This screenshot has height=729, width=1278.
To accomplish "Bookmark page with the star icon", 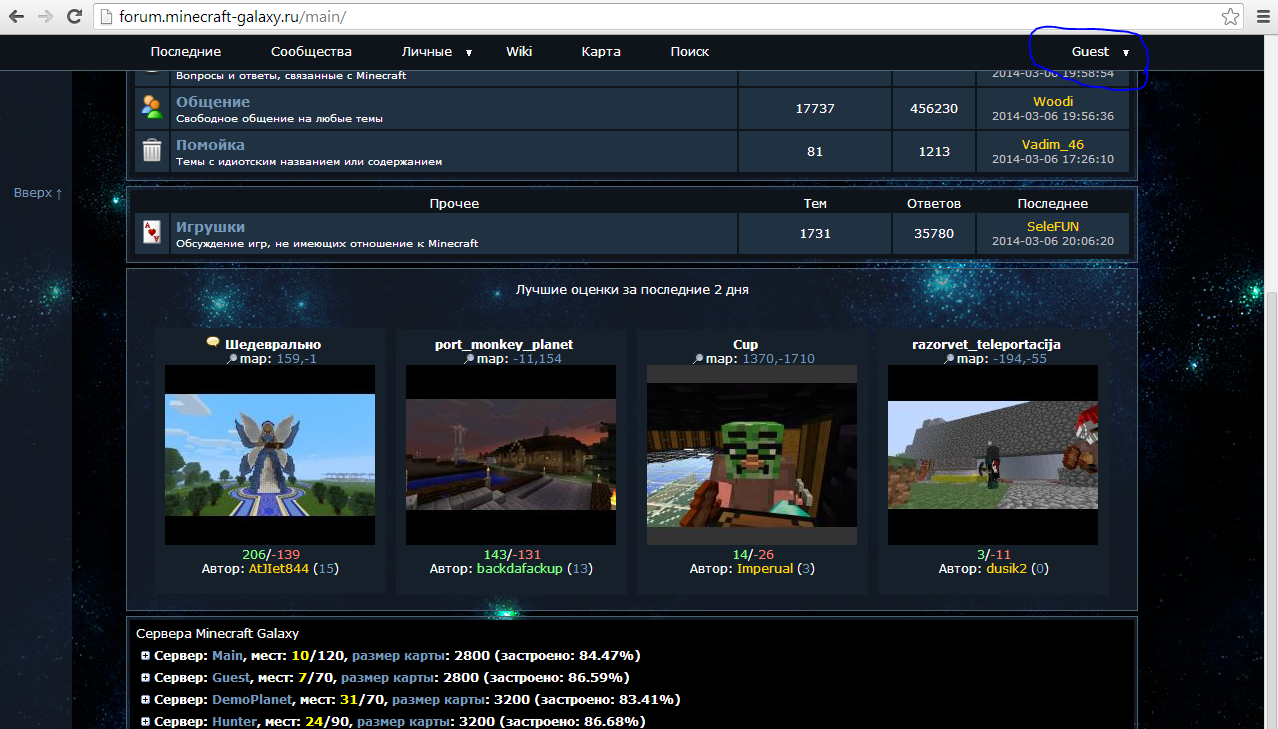I will click(1230, 17).
